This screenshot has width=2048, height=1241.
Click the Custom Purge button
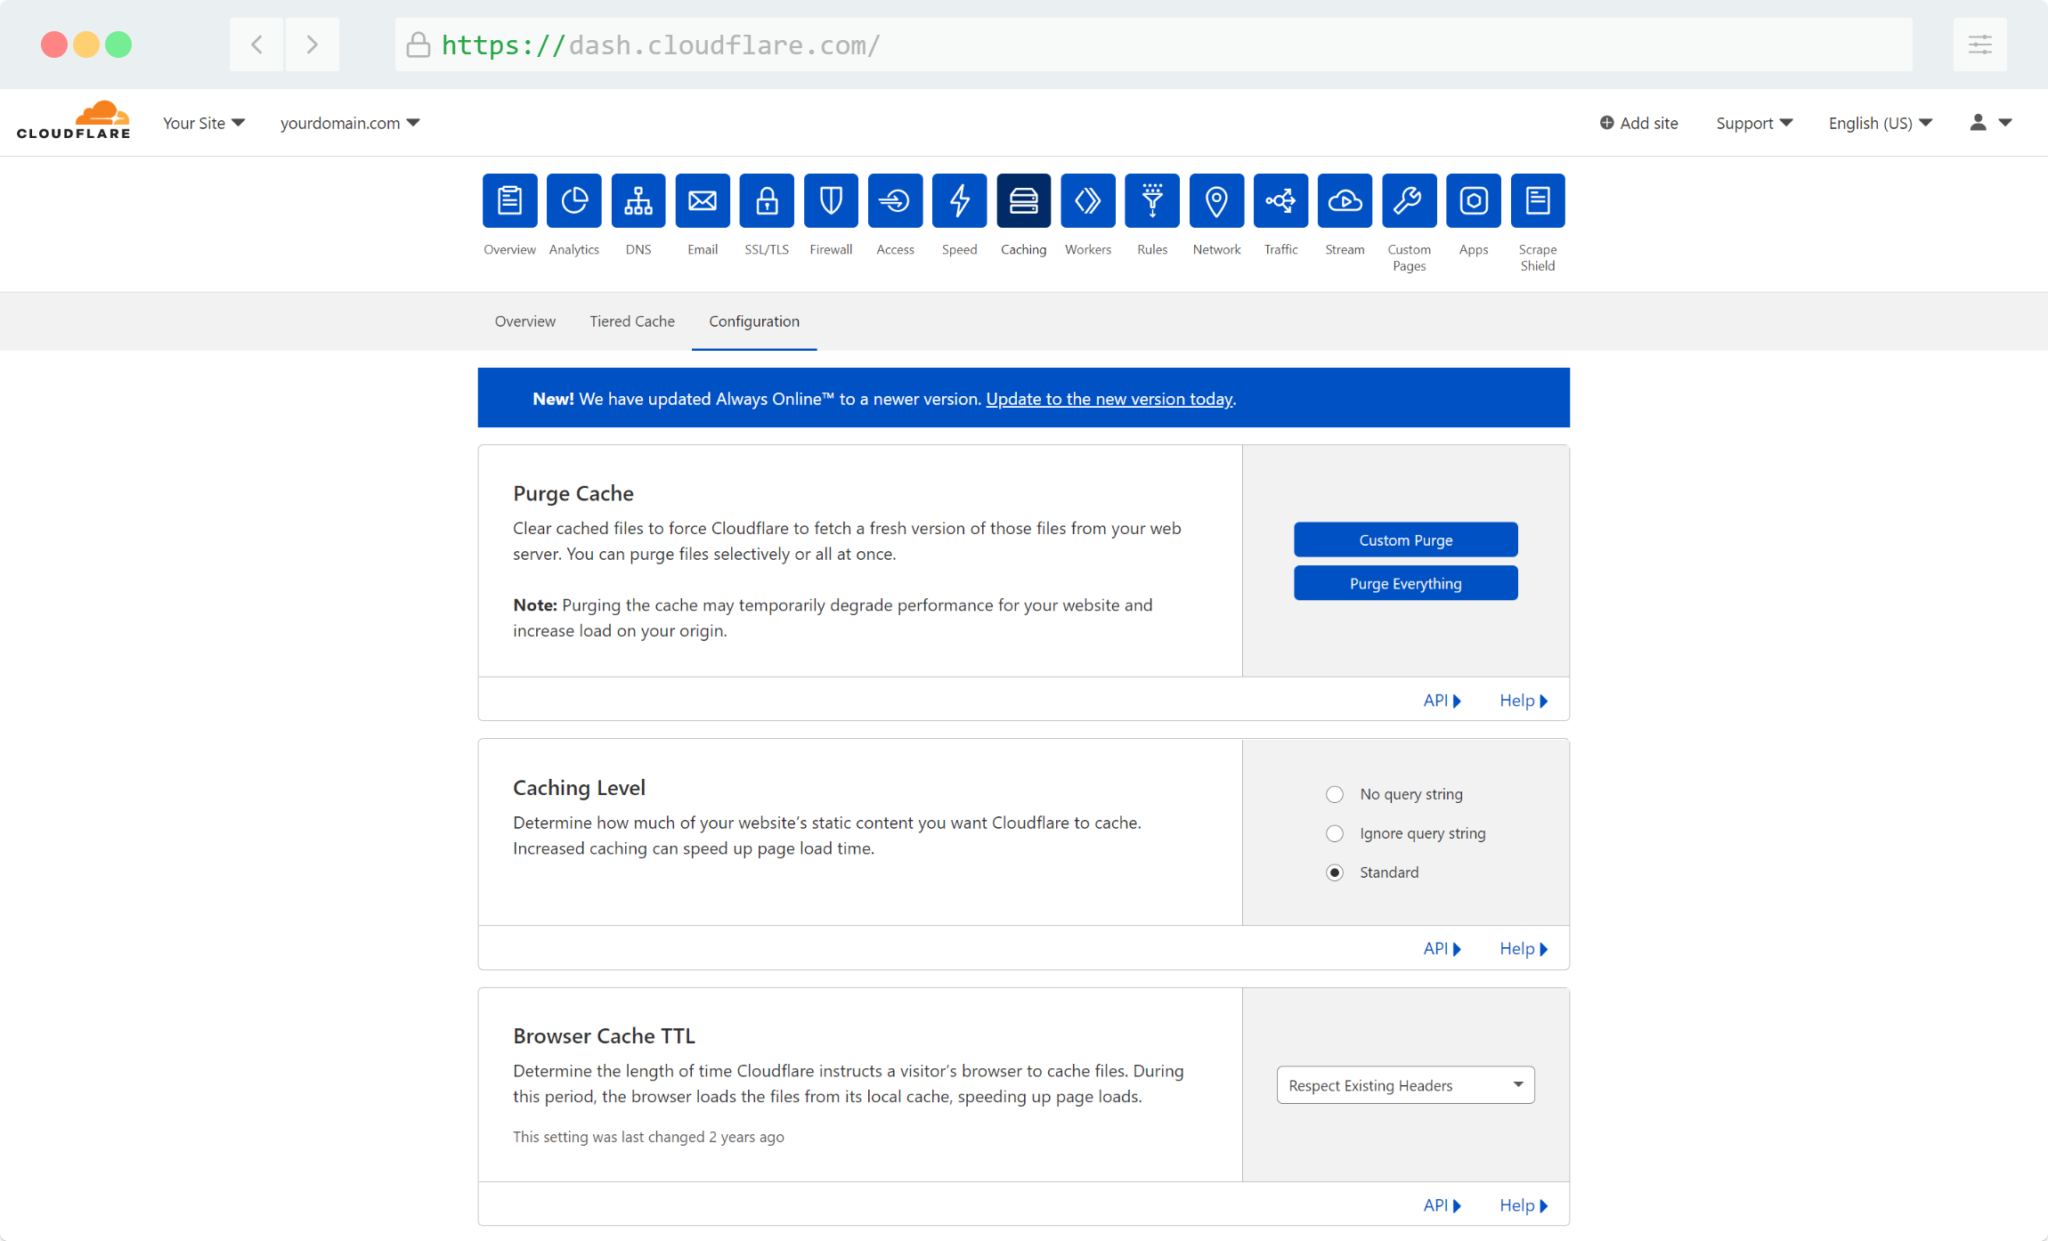point(1405,540)
